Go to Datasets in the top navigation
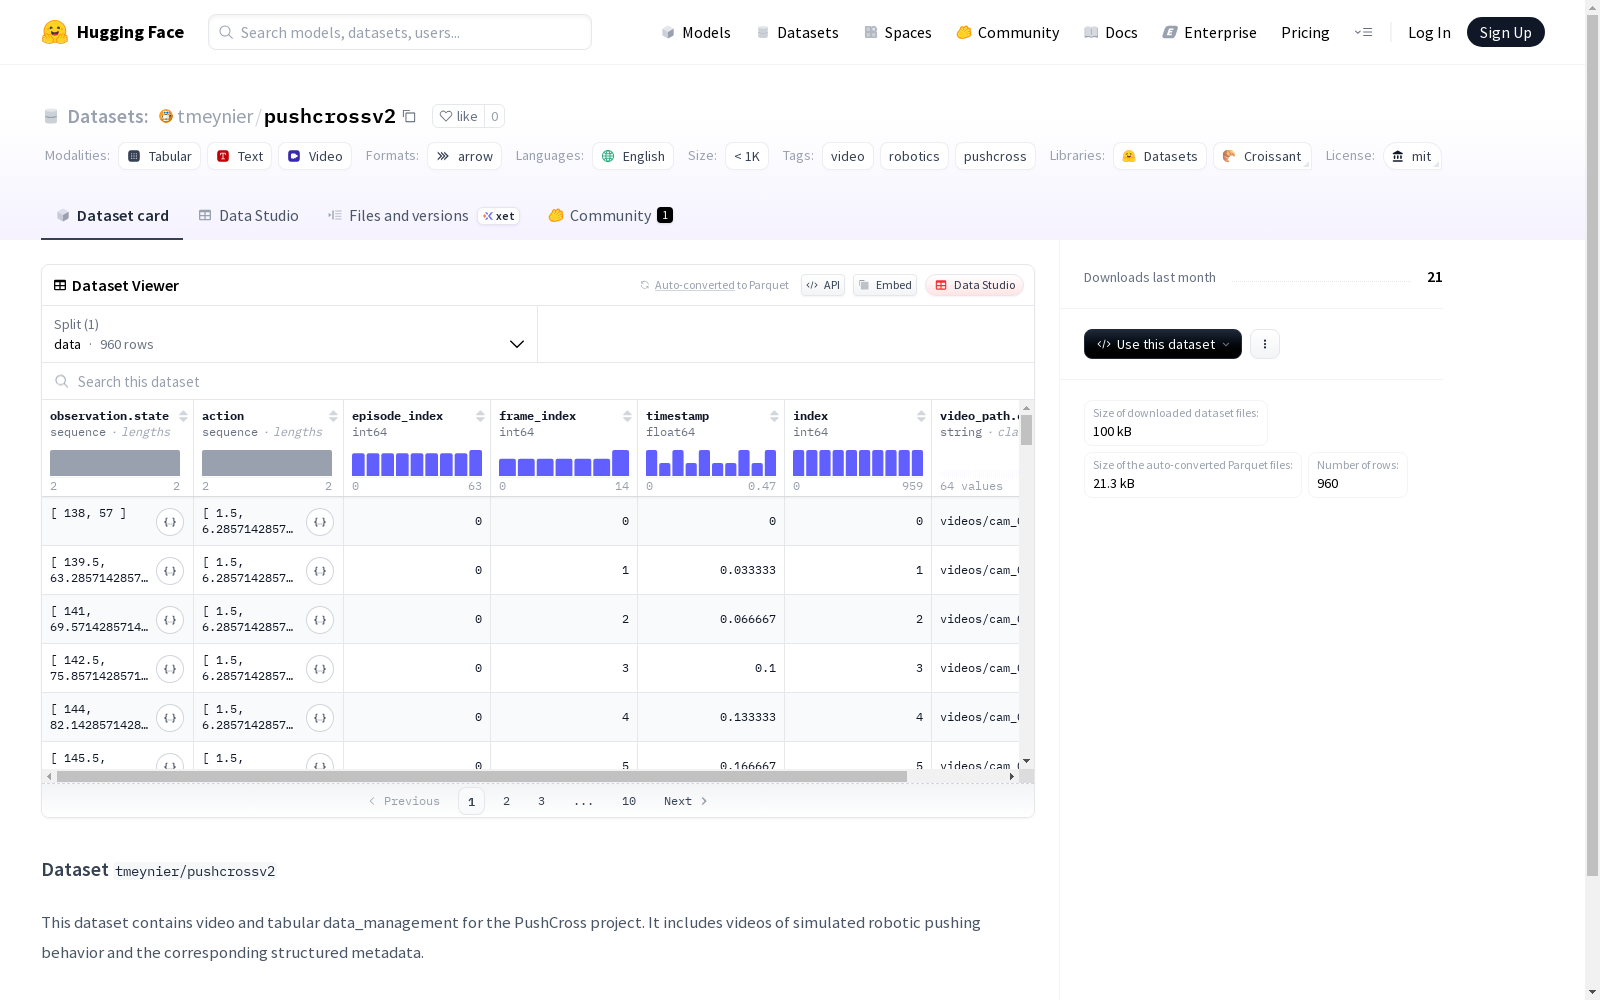 797,32
